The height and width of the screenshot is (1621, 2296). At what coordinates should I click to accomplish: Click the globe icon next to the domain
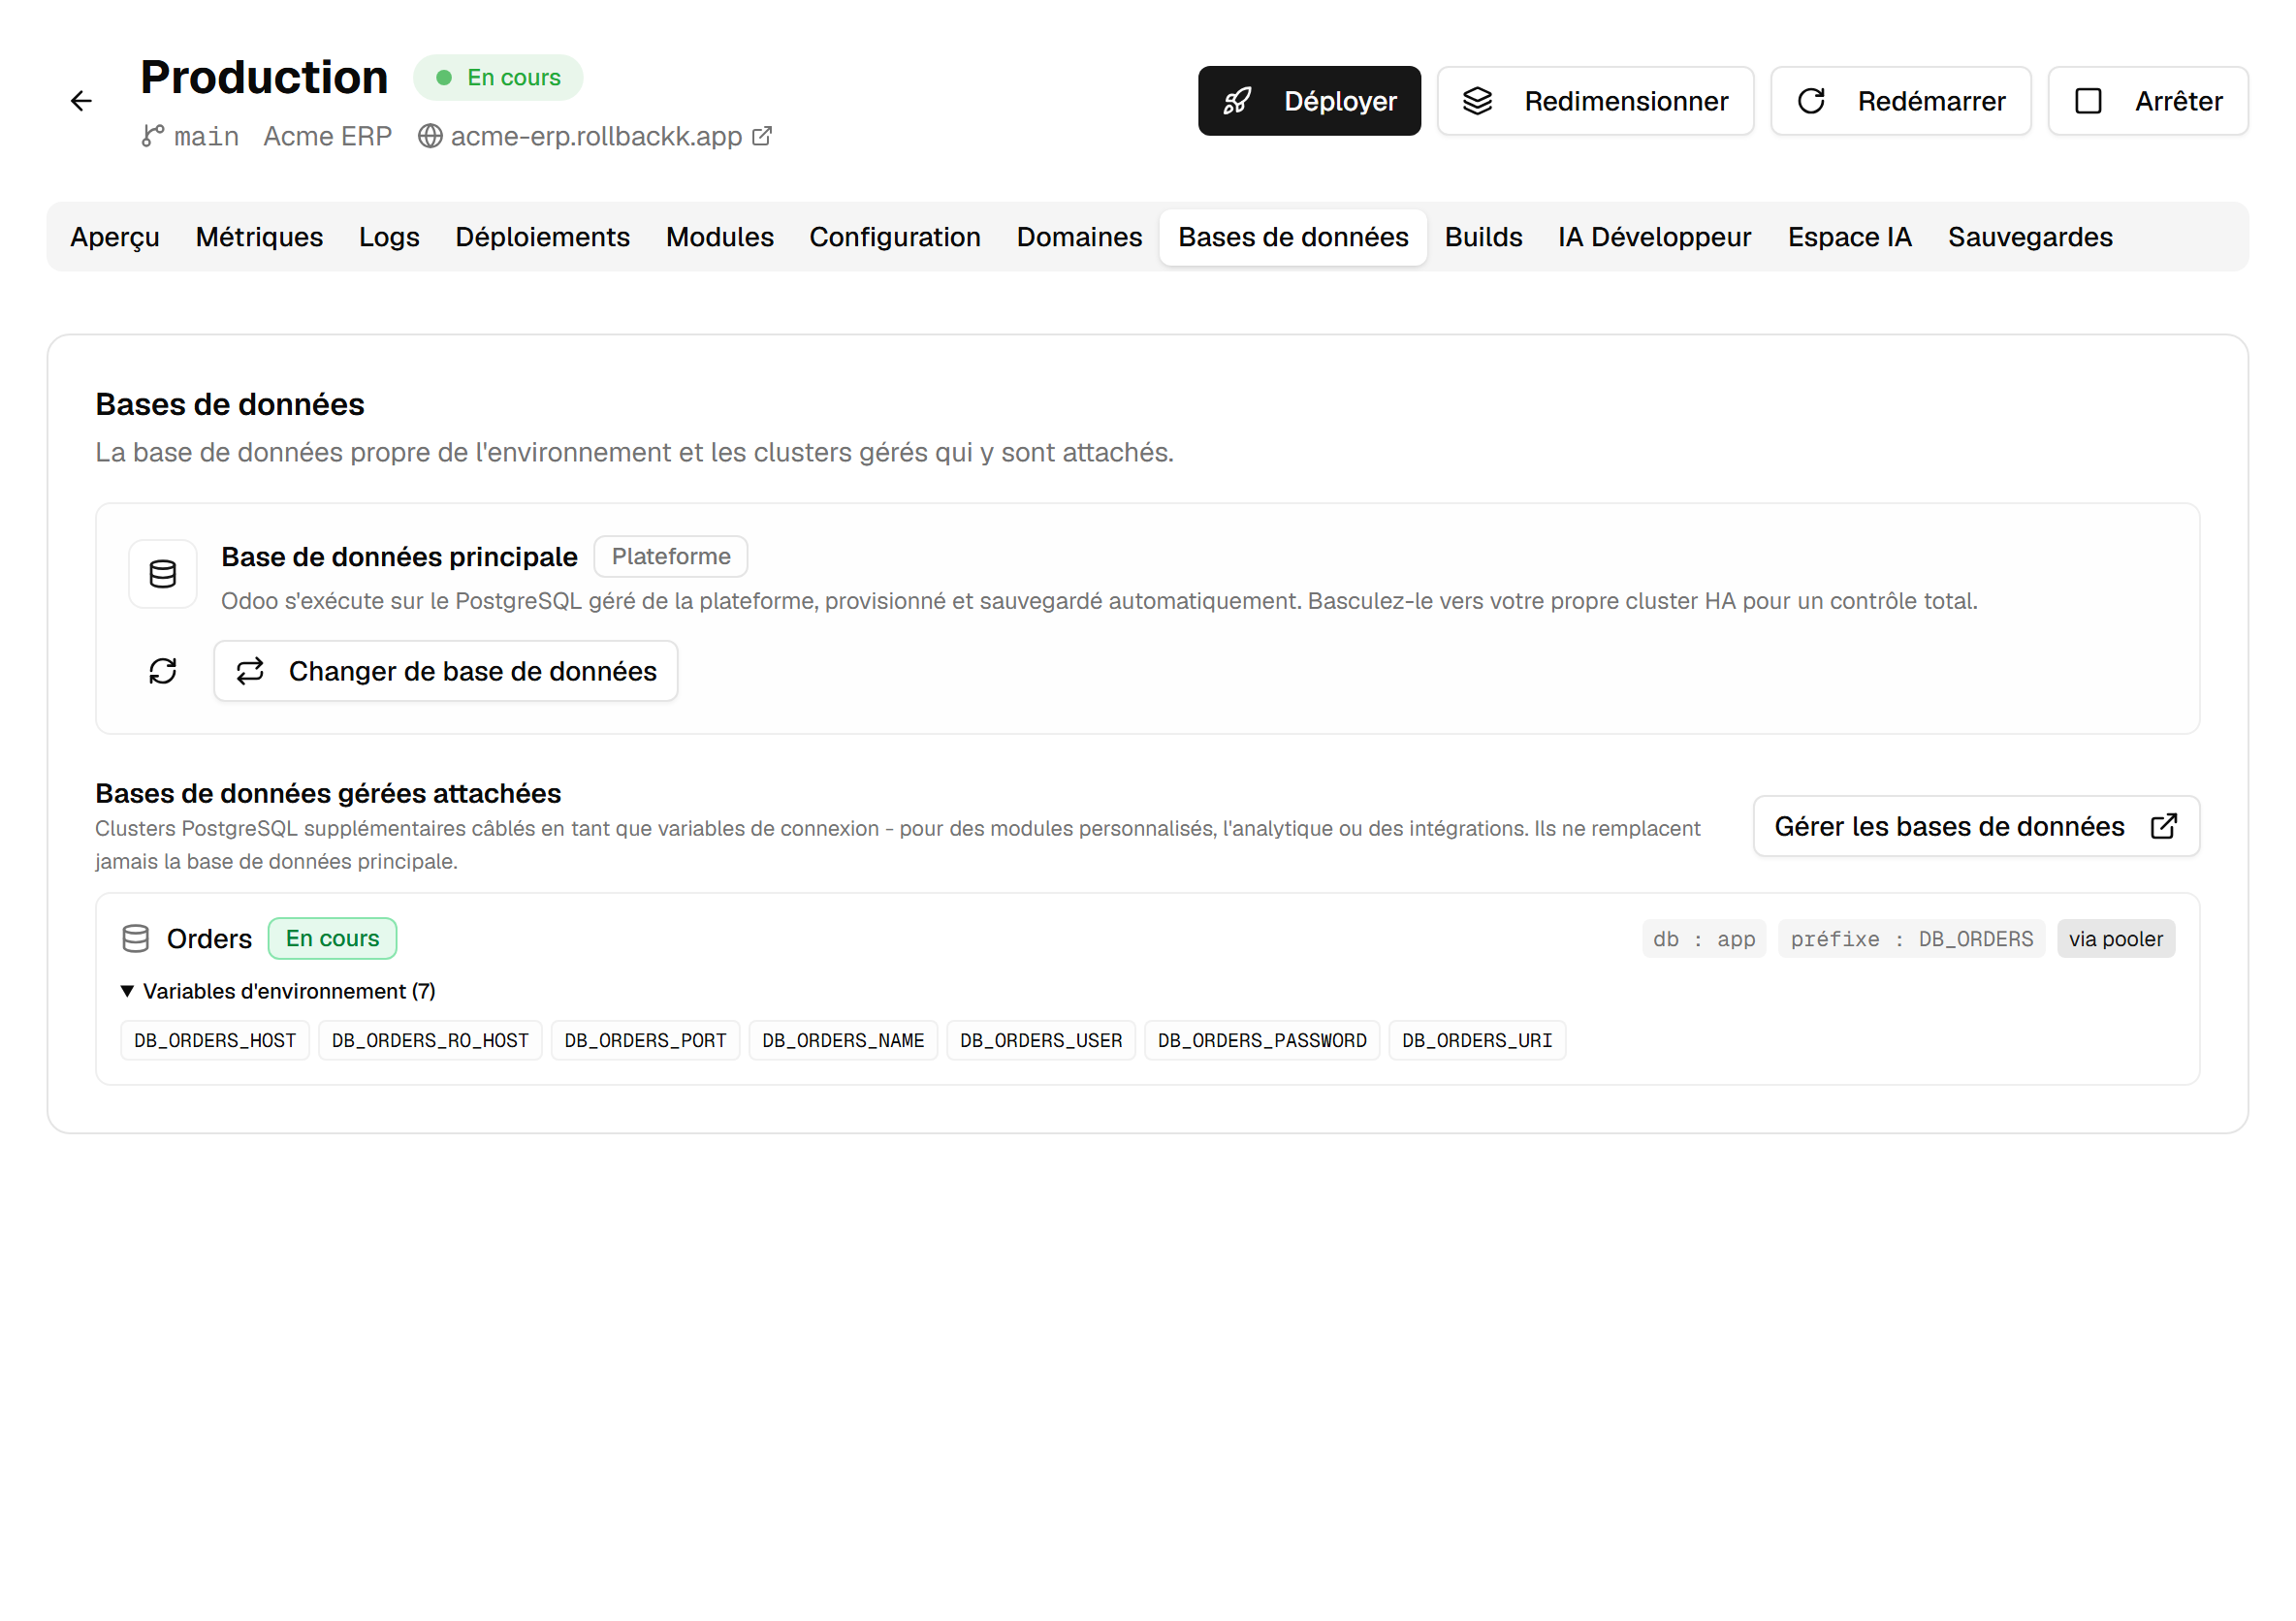pyautogui.click(x=430, y=136)
